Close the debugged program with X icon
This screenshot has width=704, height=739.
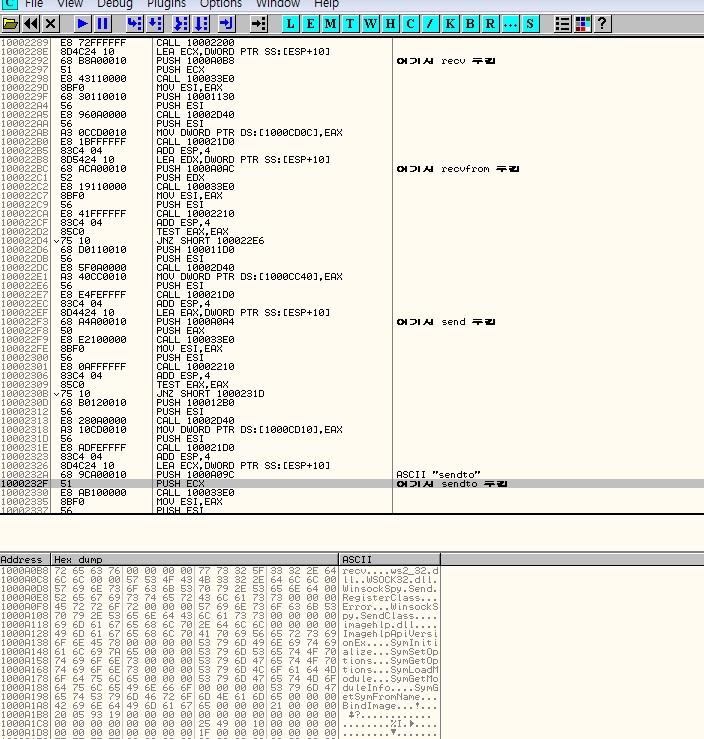point(51,24)
